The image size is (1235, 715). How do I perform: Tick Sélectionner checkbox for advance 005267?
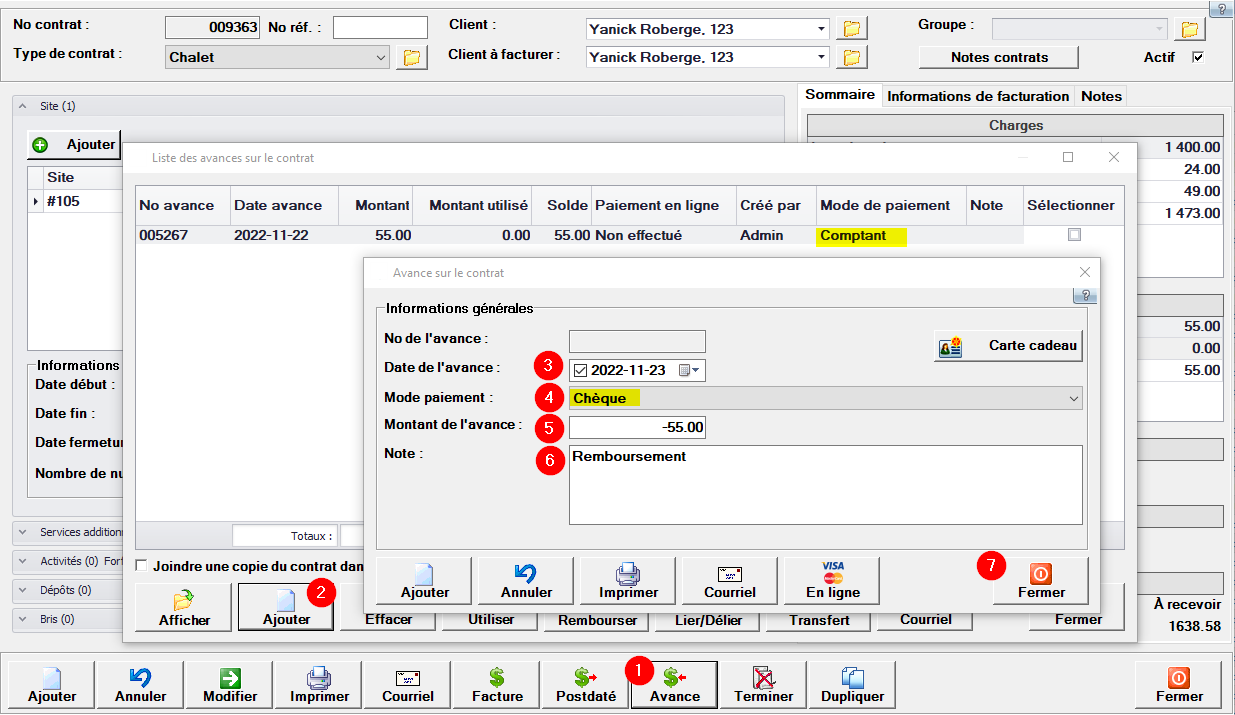tap(1074, 235)
